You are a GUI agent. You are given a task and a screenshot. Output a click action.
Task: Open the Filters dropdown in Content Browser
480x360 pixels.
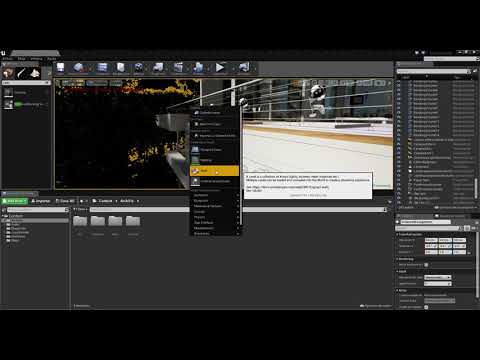tap(81, 209)
